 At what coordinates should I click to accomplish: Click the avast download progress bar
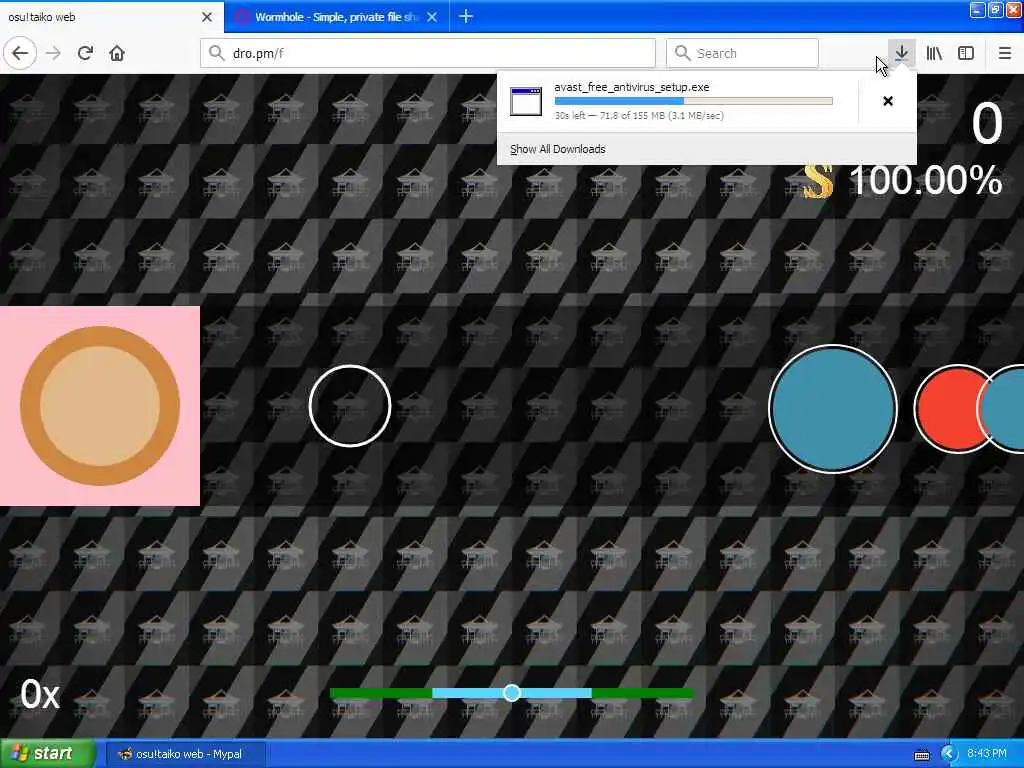pyautogui.click(x=694, y=101)
